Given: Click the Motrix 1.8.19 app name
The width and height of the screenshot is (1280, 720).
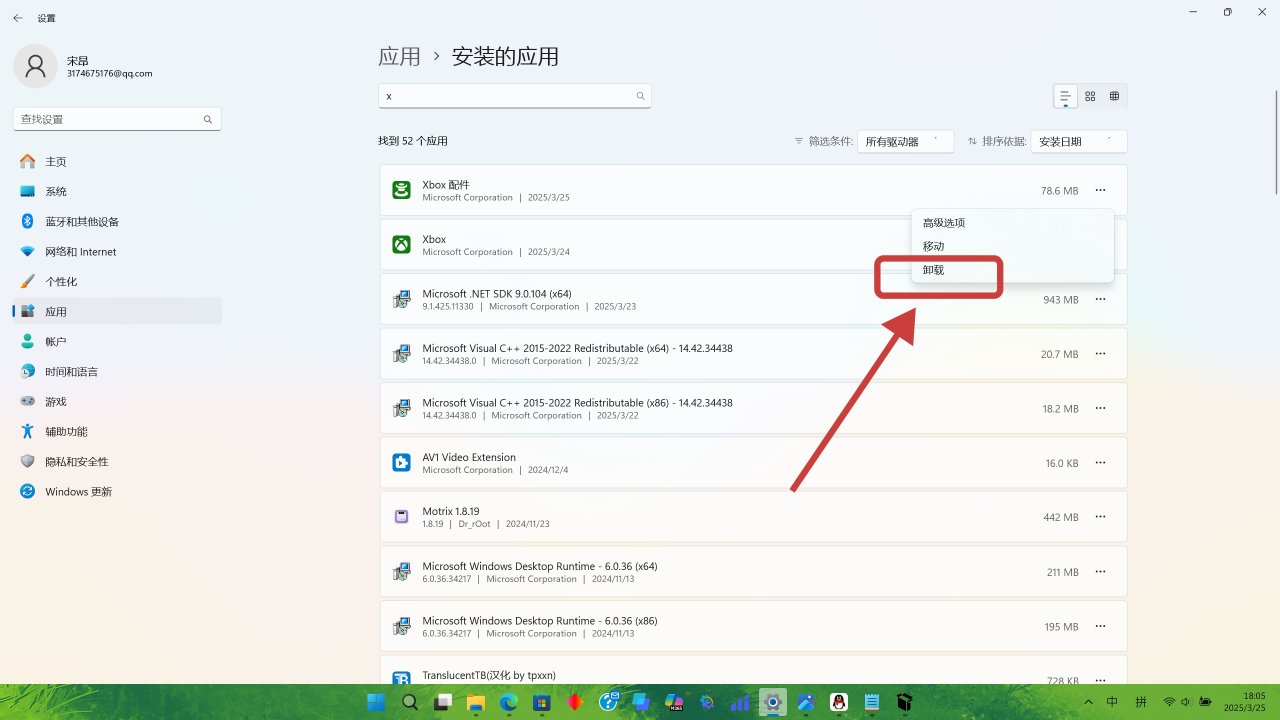Looking at the screenshot, I should click(x=450, y=512).
